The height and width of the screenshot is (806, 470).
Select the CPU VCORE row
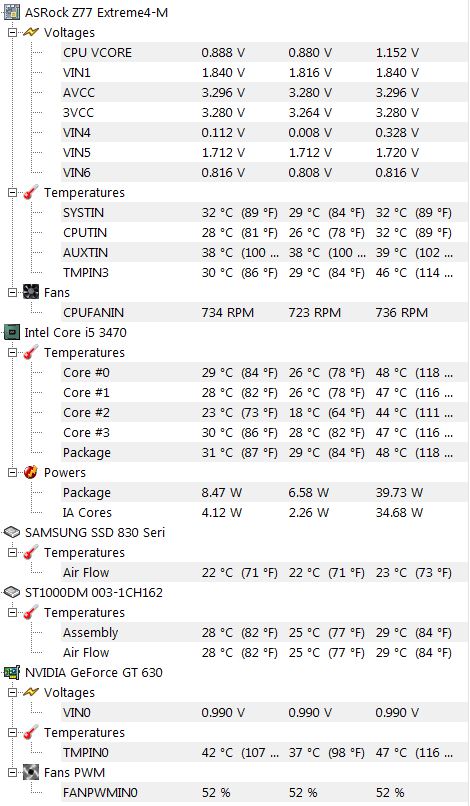(264, 52)
